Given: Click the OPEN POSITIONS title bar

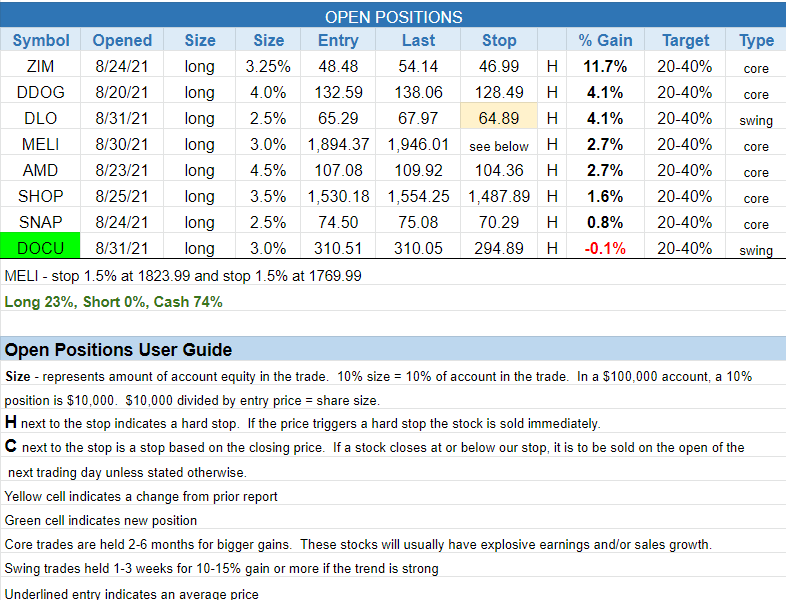Looking at the screenshot, I should click(393, 15).
